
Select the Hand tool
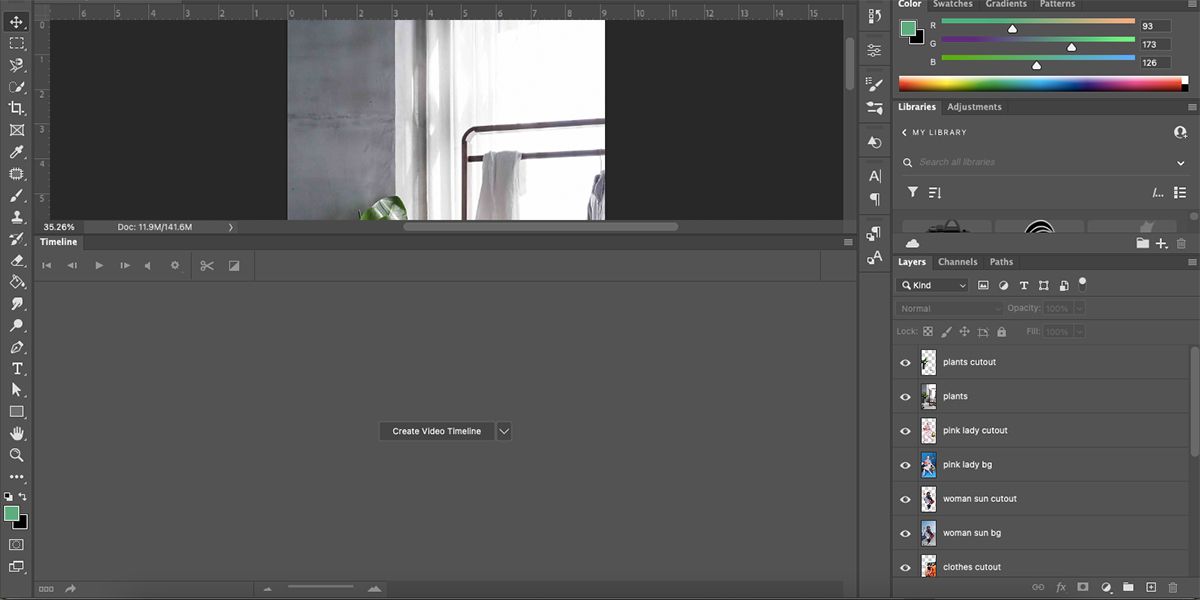[x=17, y=434]
